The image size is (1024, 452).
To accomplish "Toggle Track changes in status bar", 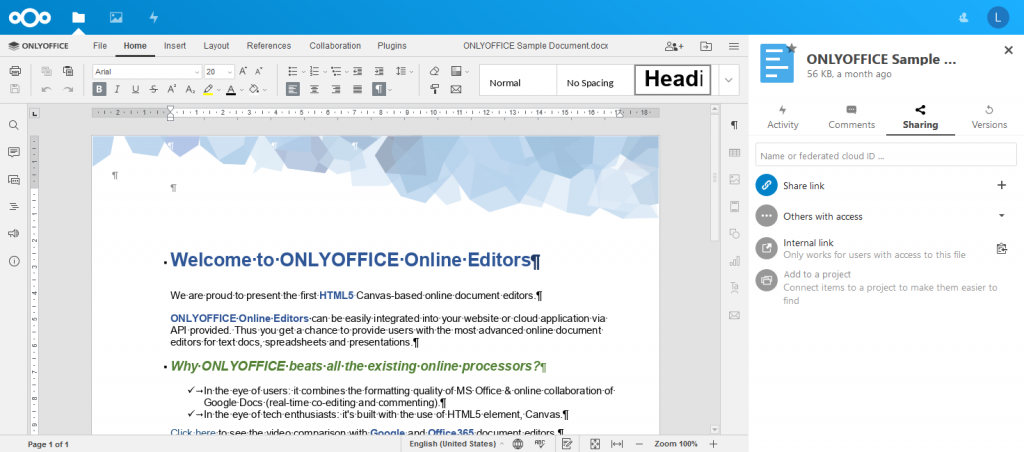I will click(x=568, y=444).
